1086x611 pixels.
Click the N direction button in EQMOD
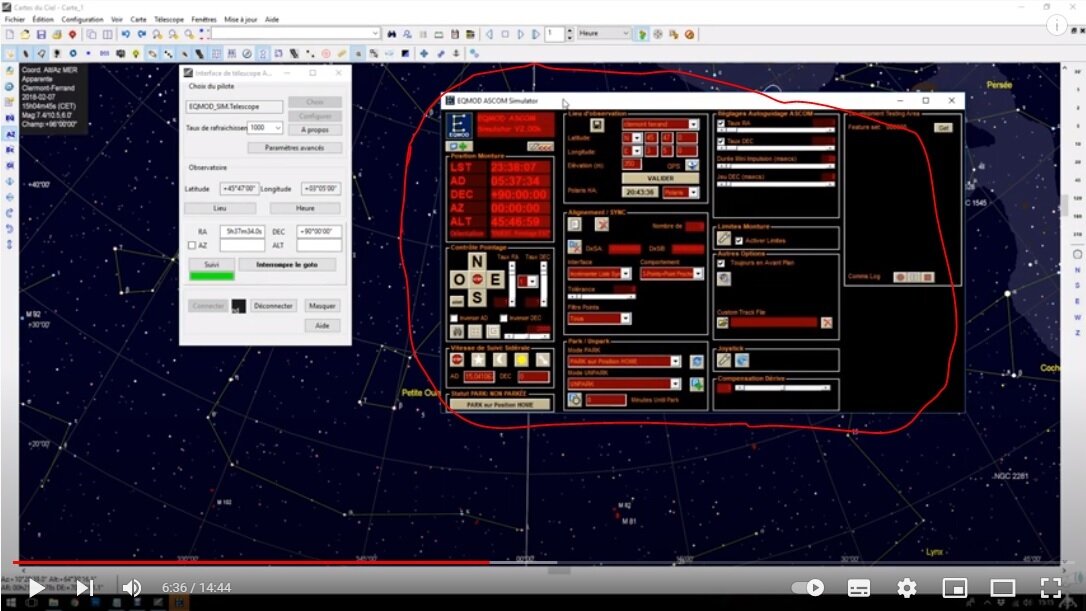click(477, 261)
